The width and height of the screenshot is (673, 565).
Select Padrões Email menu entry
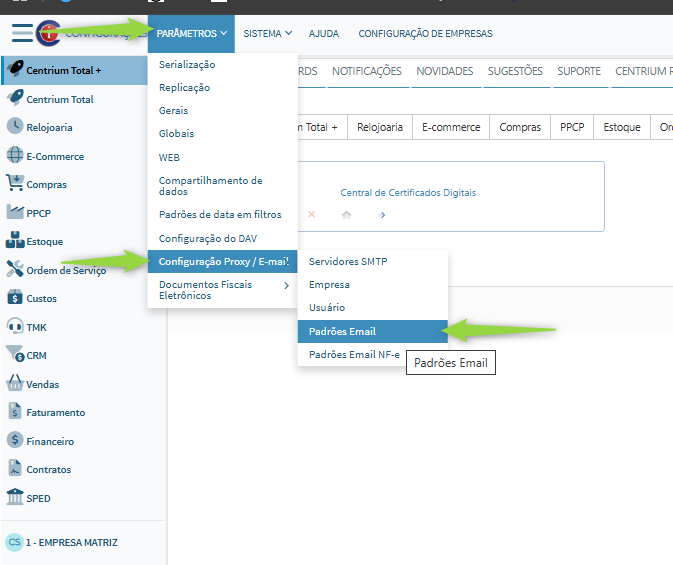tap(342, 331)
